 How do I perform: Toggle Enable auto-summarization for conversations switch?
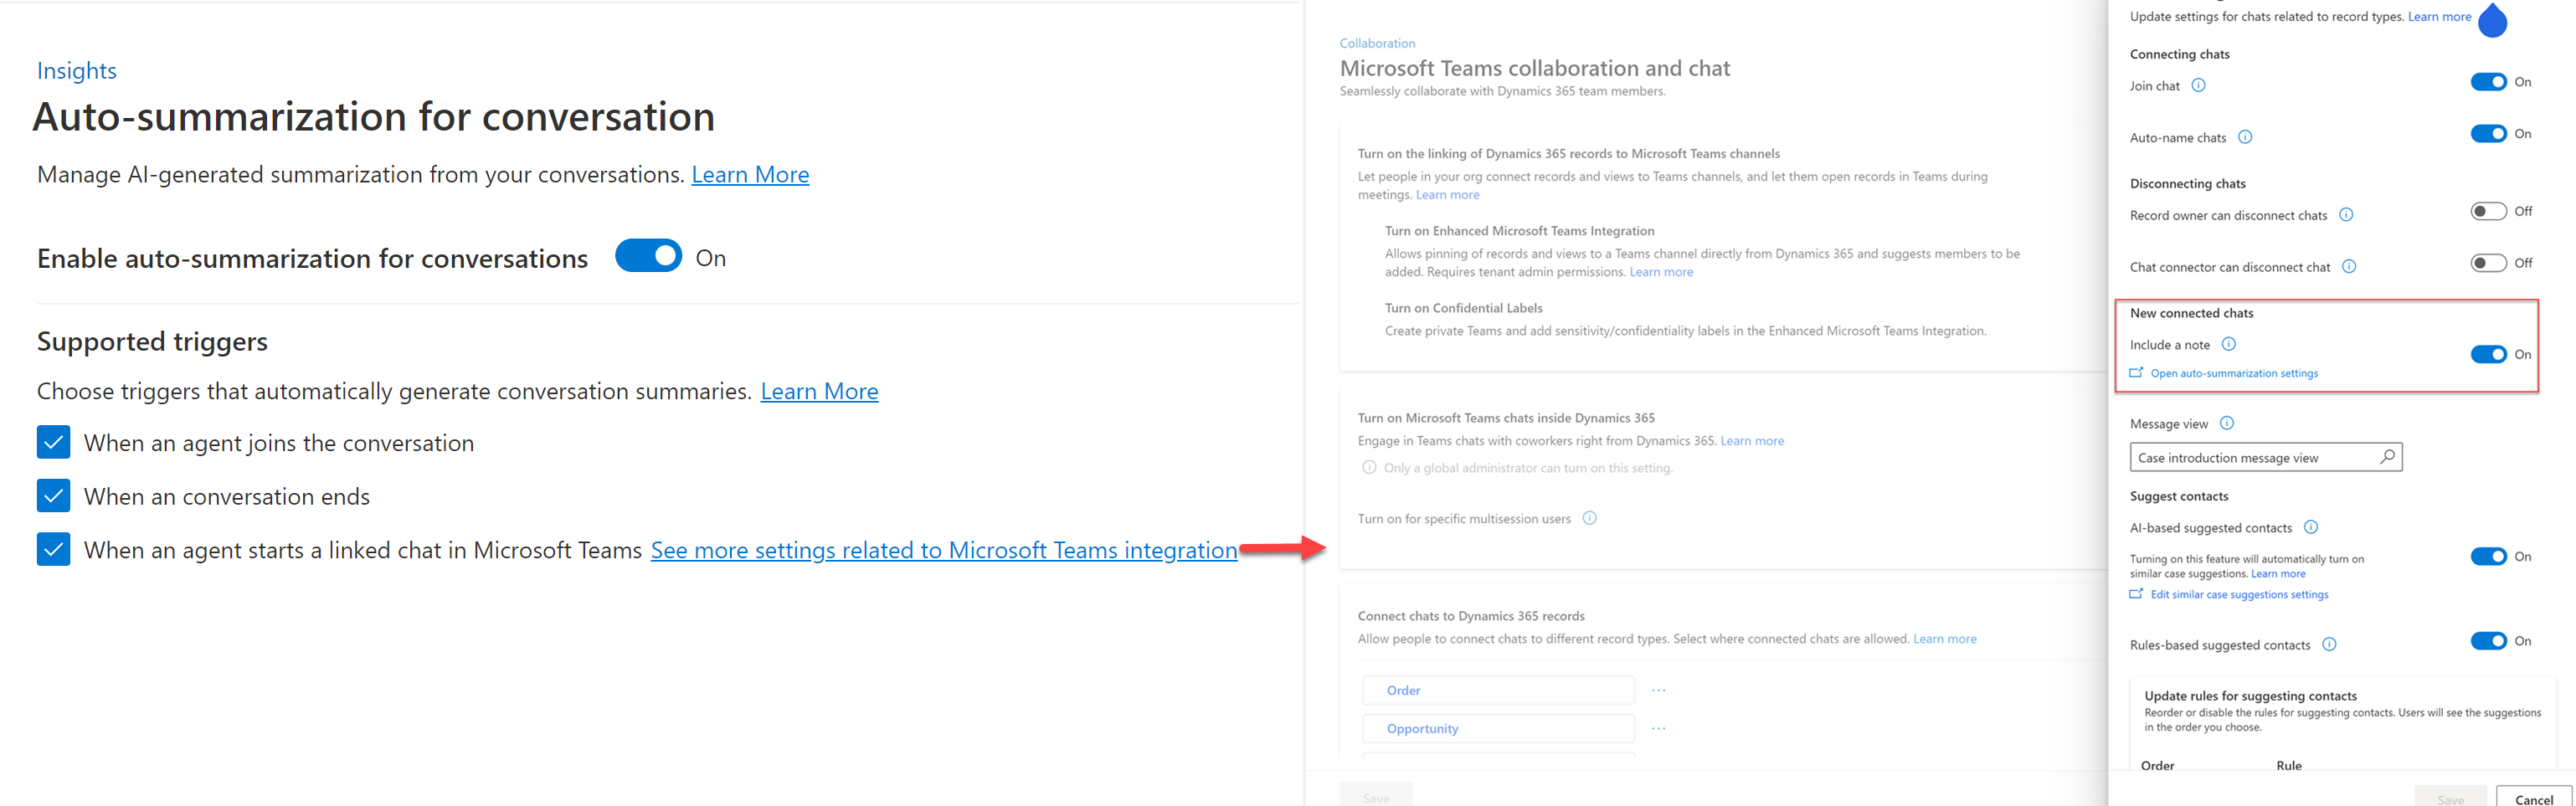[648, 256]
